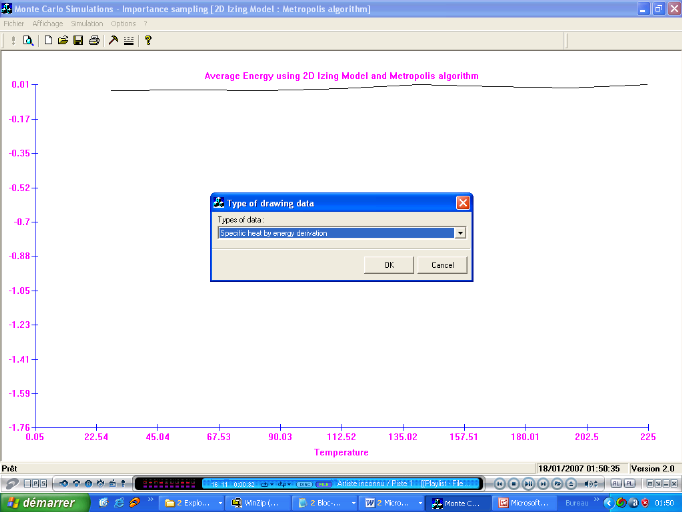Toggle play/pause in media player bar
682x512 pixels.
click(528, 484)
